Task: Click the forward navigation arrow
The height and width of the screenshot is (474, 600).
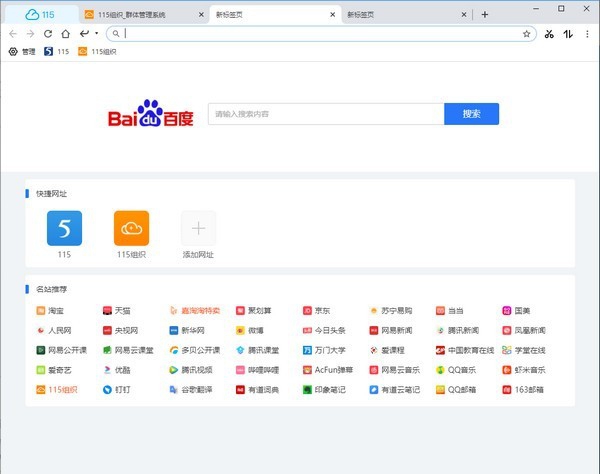Action: 30,34
